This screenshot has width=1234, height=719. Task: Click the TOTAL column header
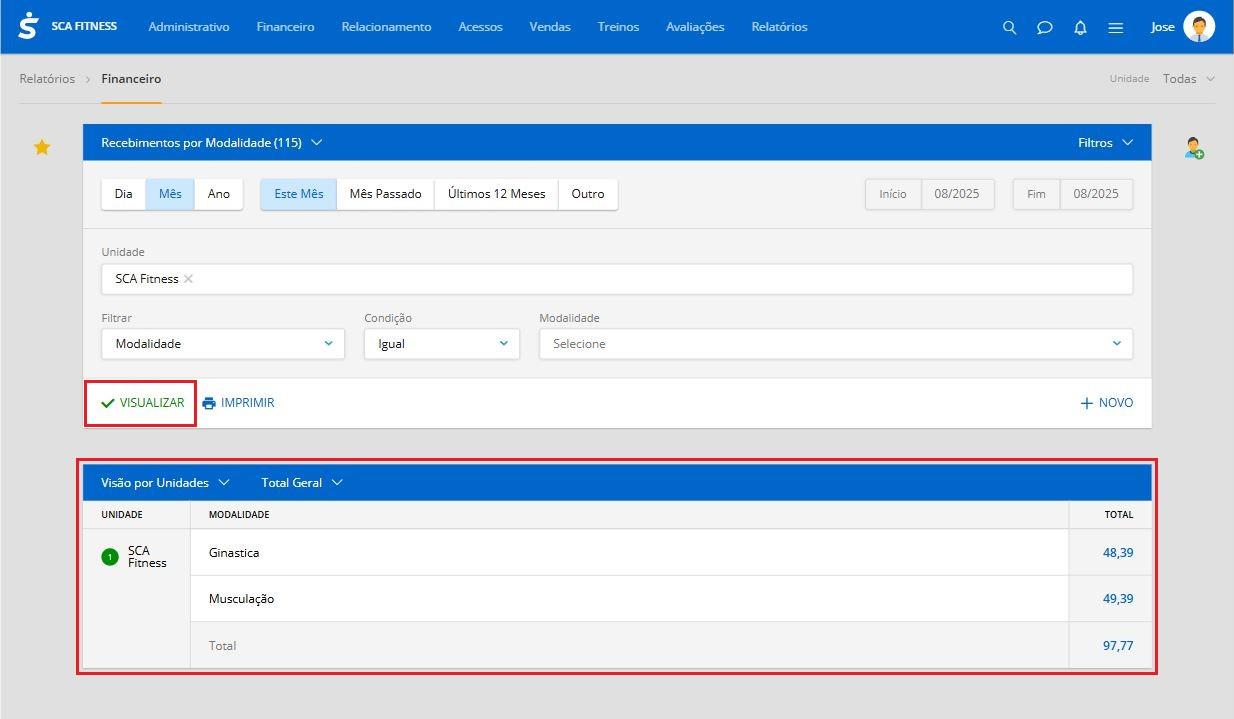pyautogui.click(x=1119, y=515)
